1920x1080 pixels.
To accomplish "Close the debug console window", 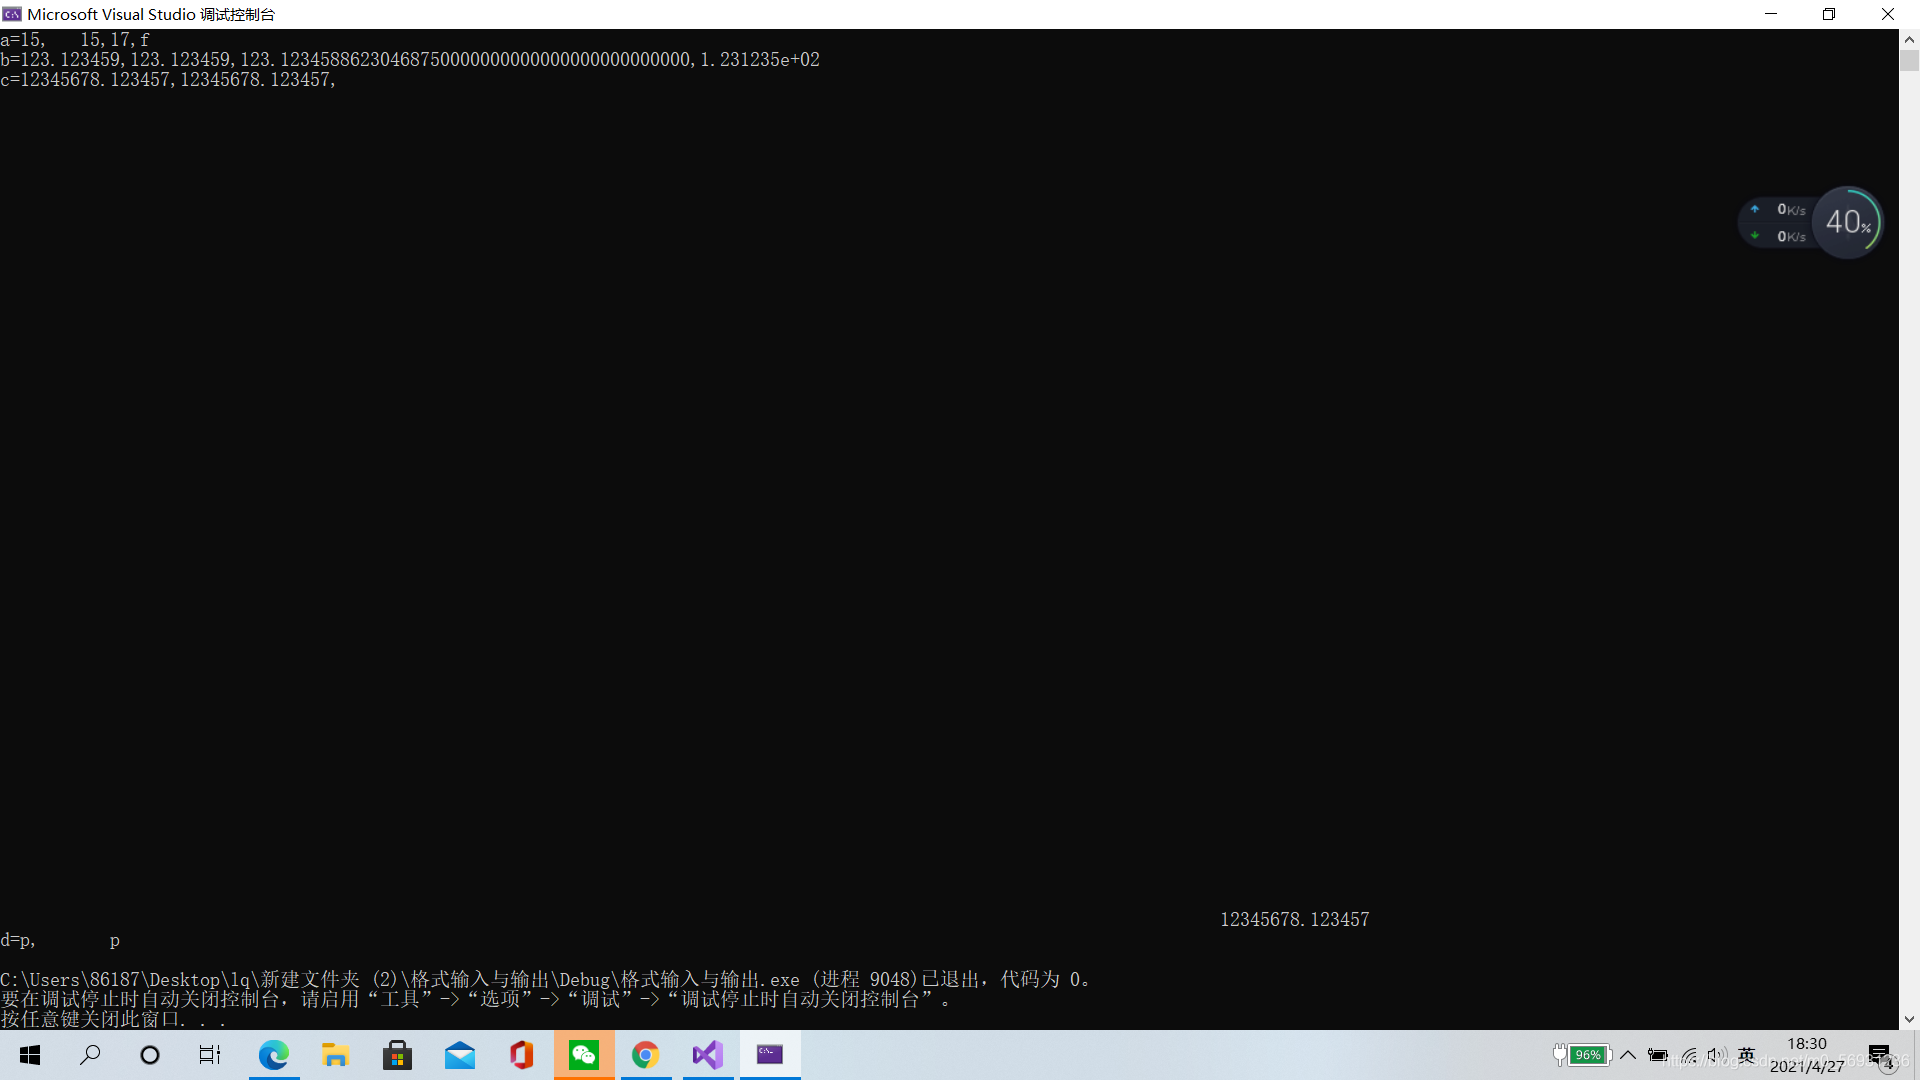I will [x=1888, y=14].
